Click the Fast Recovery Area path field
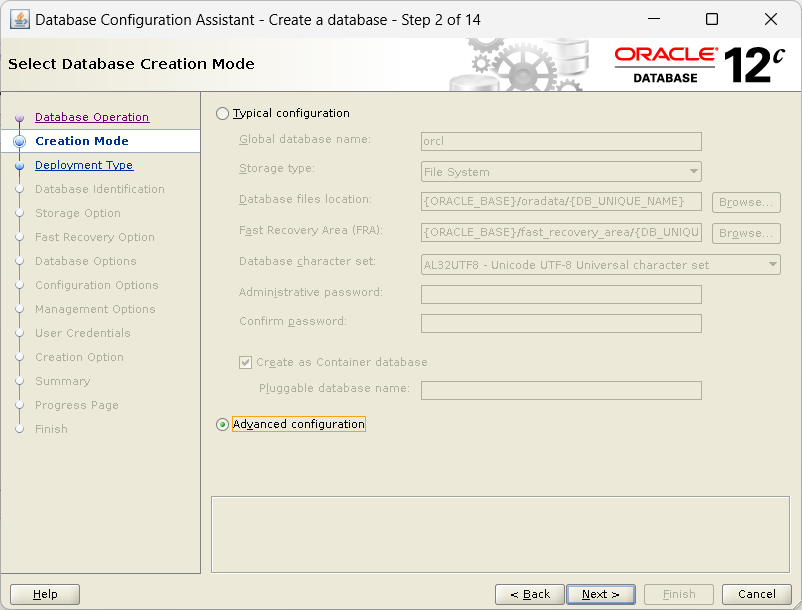 click(561, 232)
